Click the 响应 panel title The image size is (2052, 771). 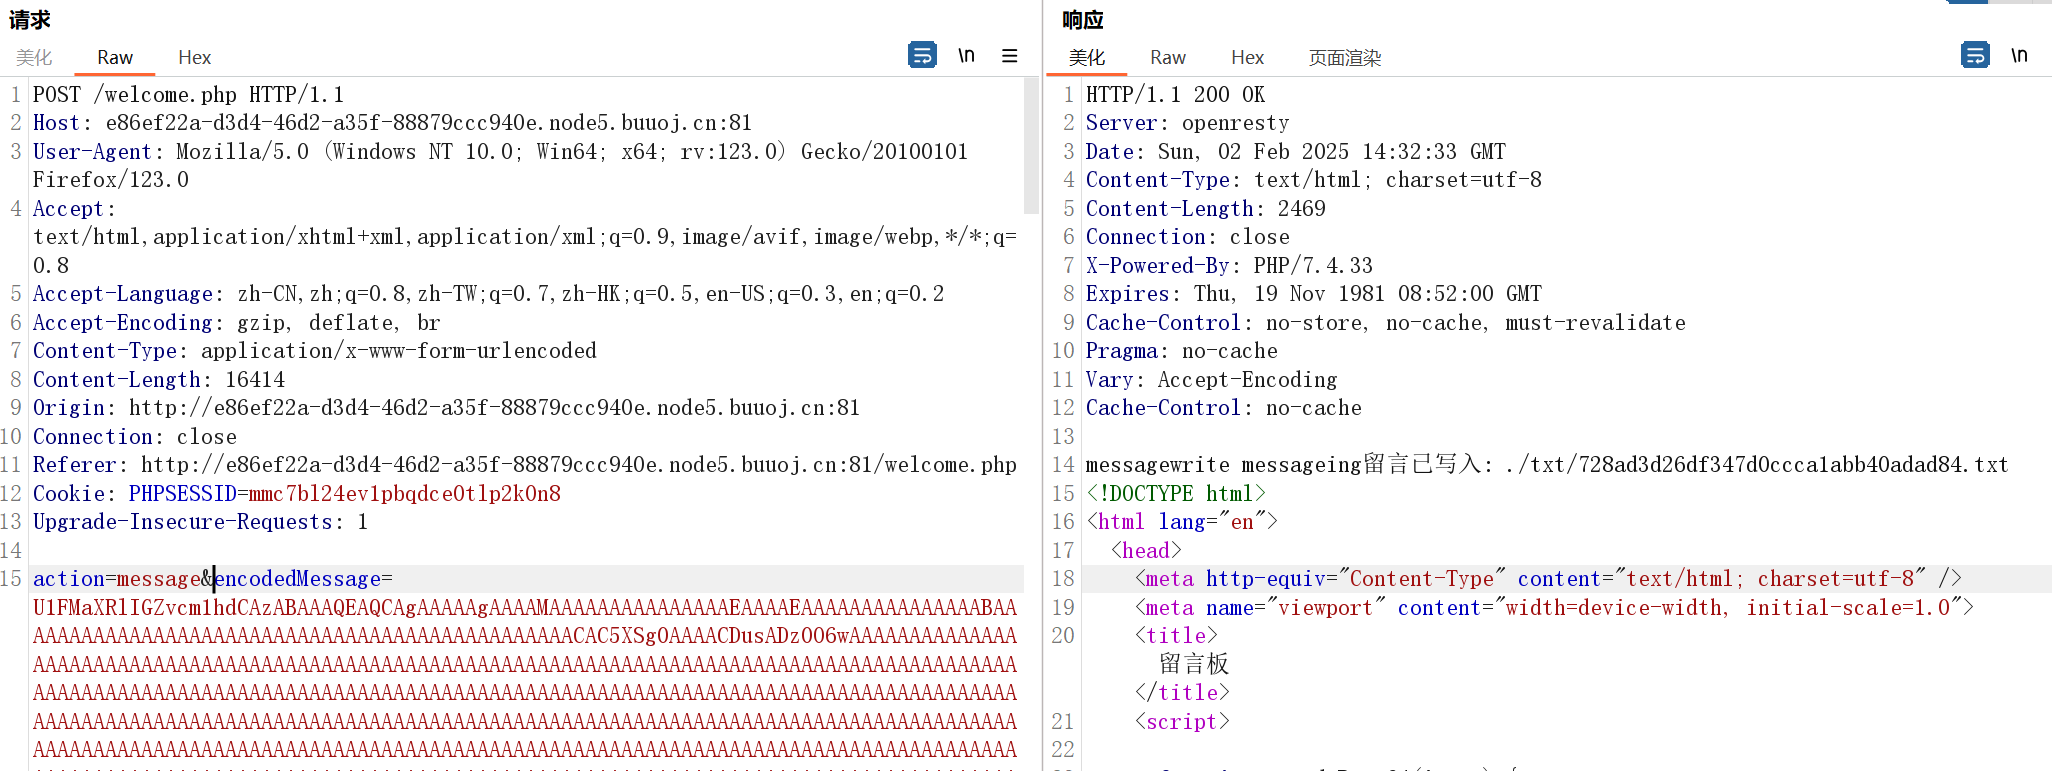1083,20
